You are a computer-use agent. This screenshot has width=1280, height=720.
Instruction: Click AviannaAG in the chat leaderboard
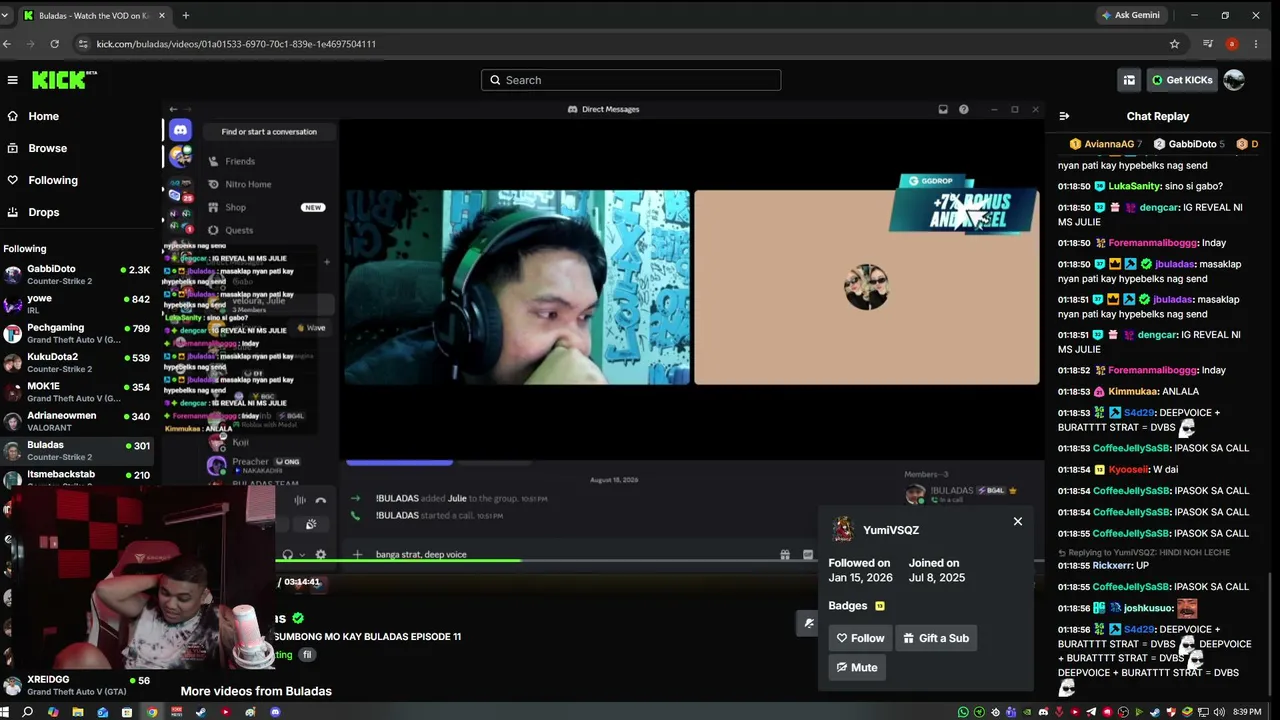[x=1107, y=144]
